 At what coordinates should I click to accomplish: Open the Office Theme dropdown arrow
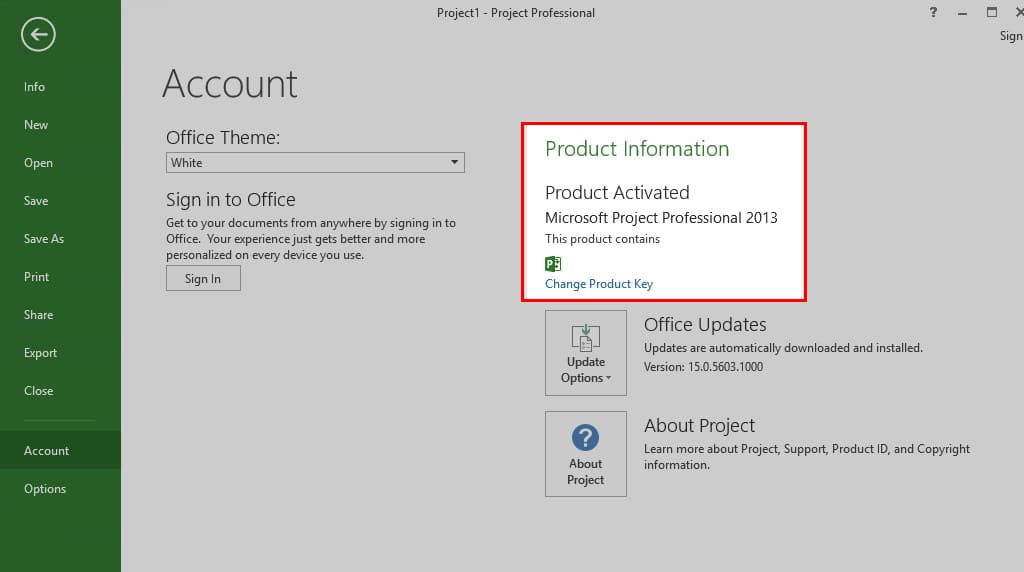tap(455, 162)
